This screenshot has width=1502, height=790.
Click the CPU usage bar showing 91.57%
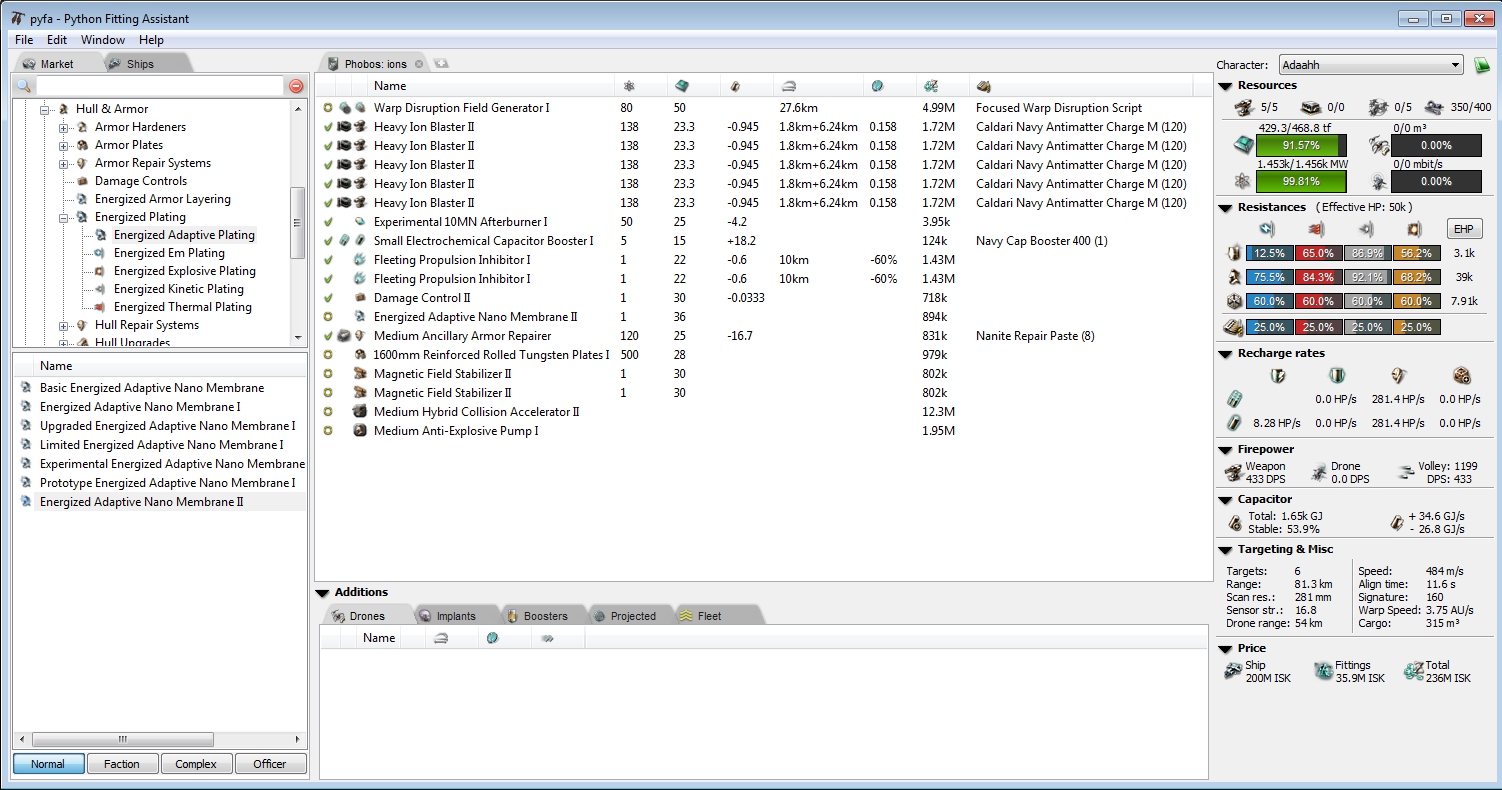click(x=1303, y=145)
